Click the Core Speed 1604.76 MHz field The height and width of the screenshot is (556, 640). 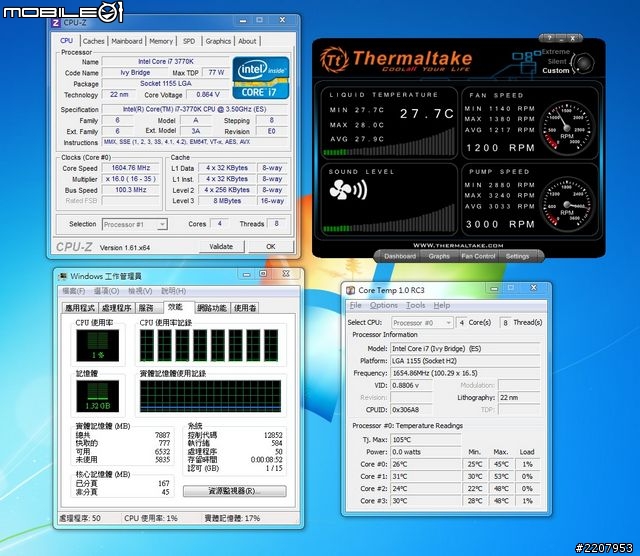131,168
